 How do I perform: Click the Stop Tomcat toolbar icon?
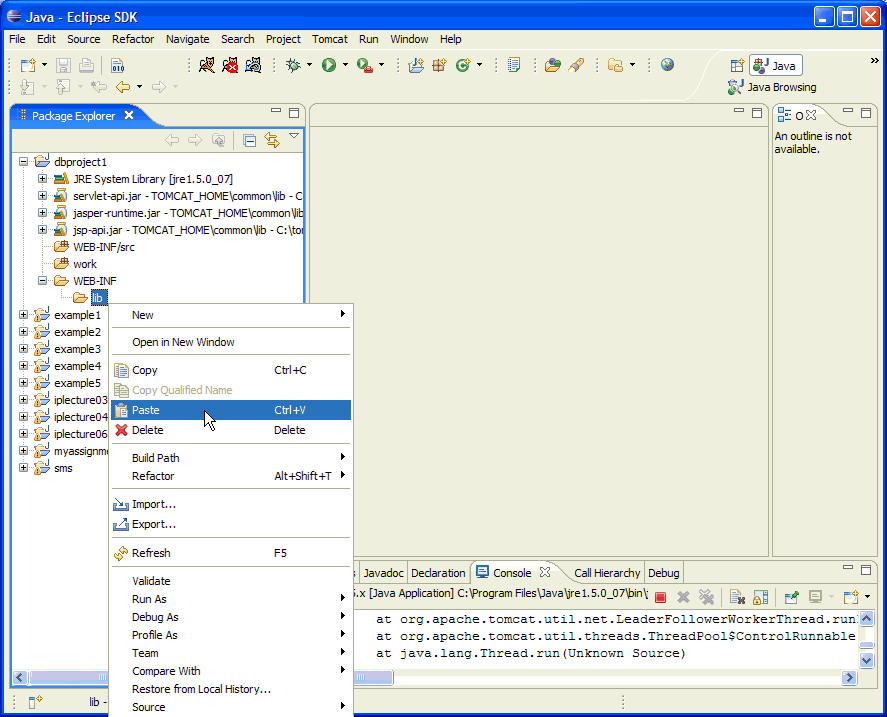[x=230, y=65]
